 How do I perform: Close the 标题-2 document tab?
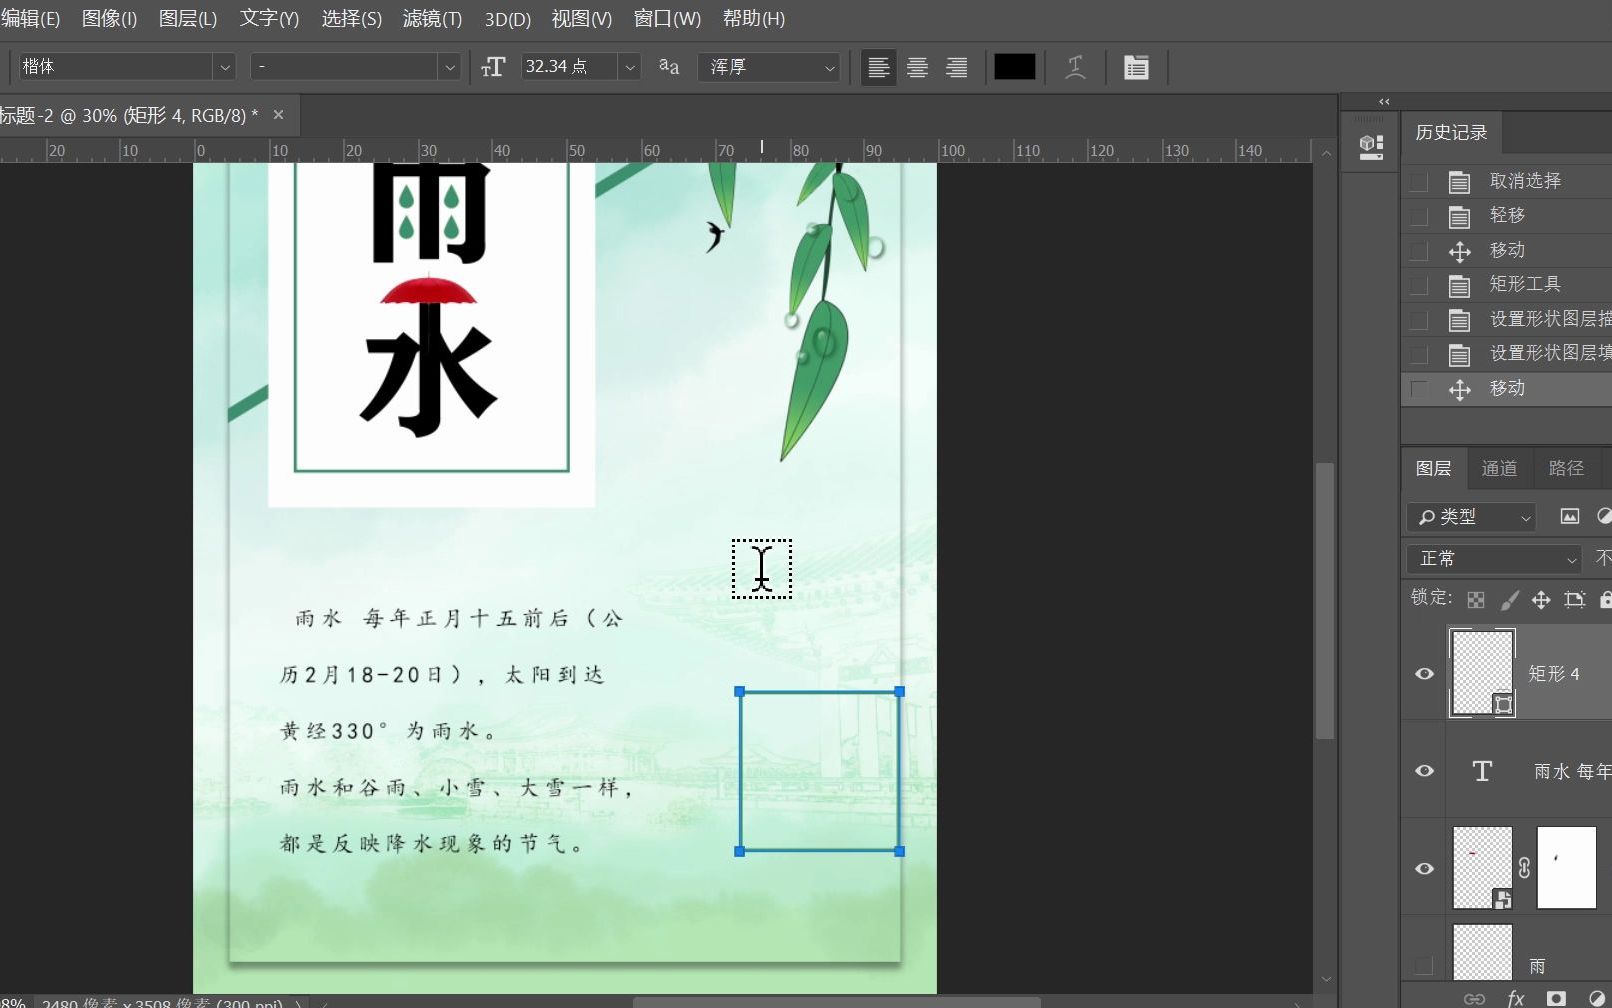pos(278,115)
